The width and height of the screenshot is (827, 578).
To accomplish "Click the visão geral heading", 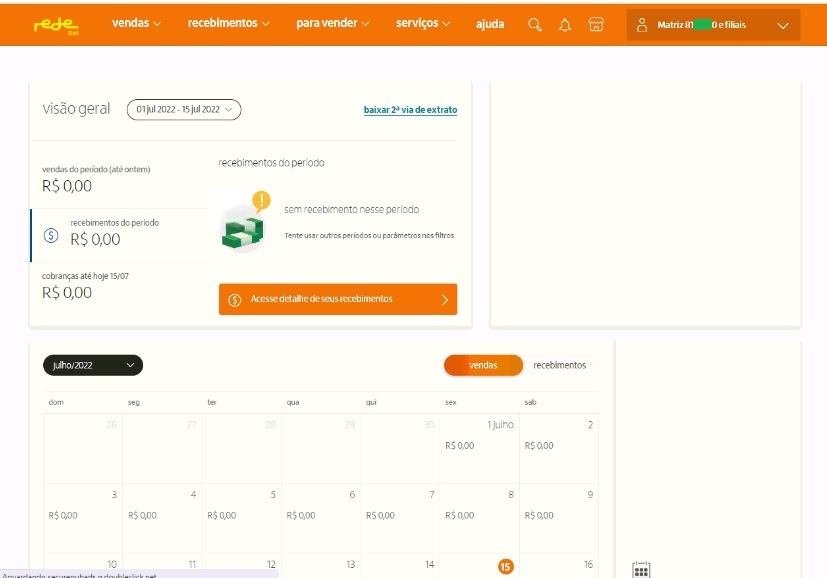I will pos(76,109).
